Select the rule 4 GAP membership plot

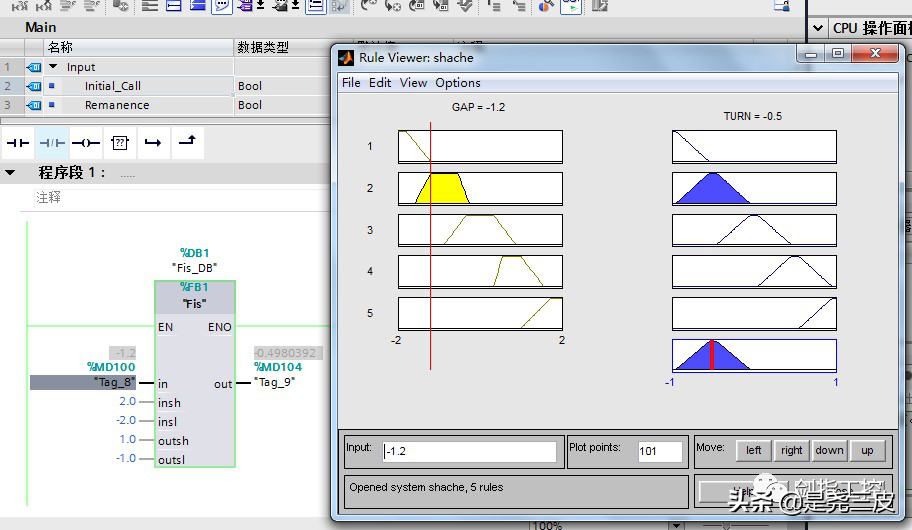pos(480,272)
